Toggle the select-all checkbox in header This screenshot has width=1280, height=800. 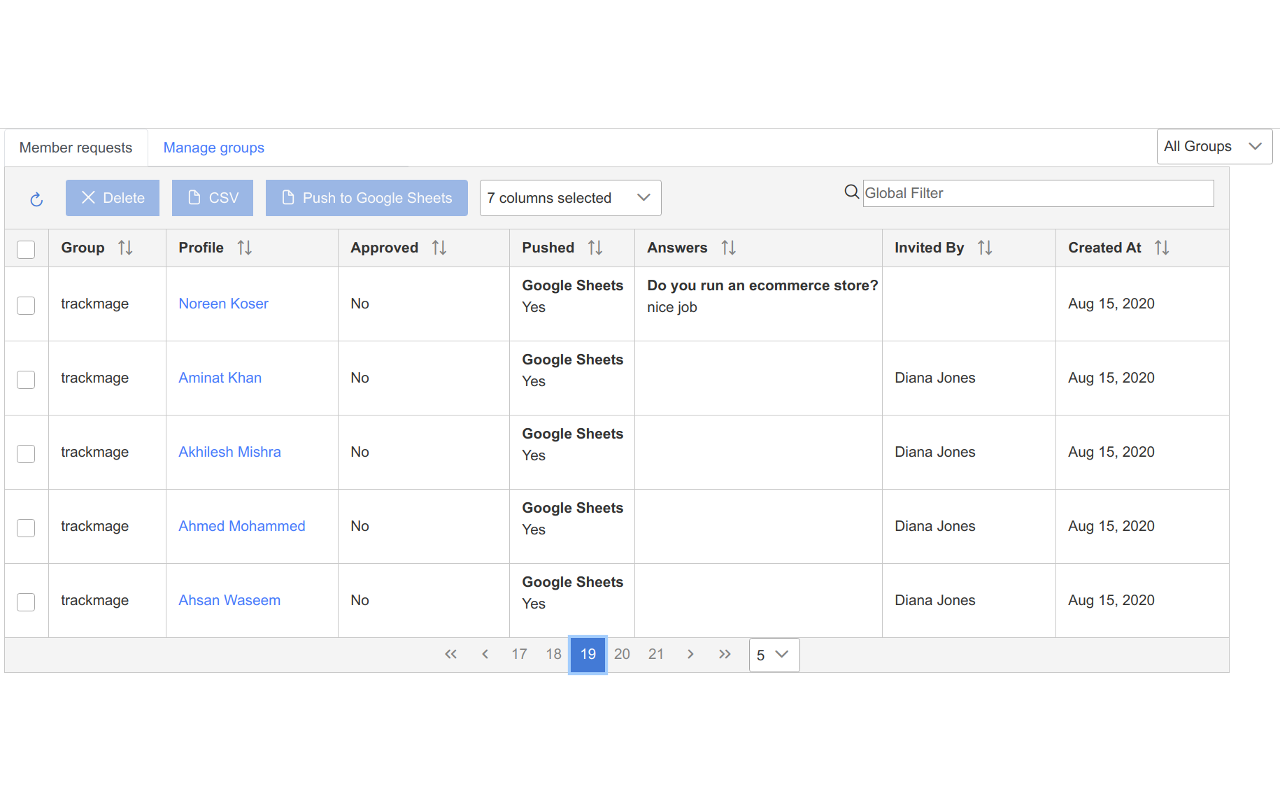[26, 249]
